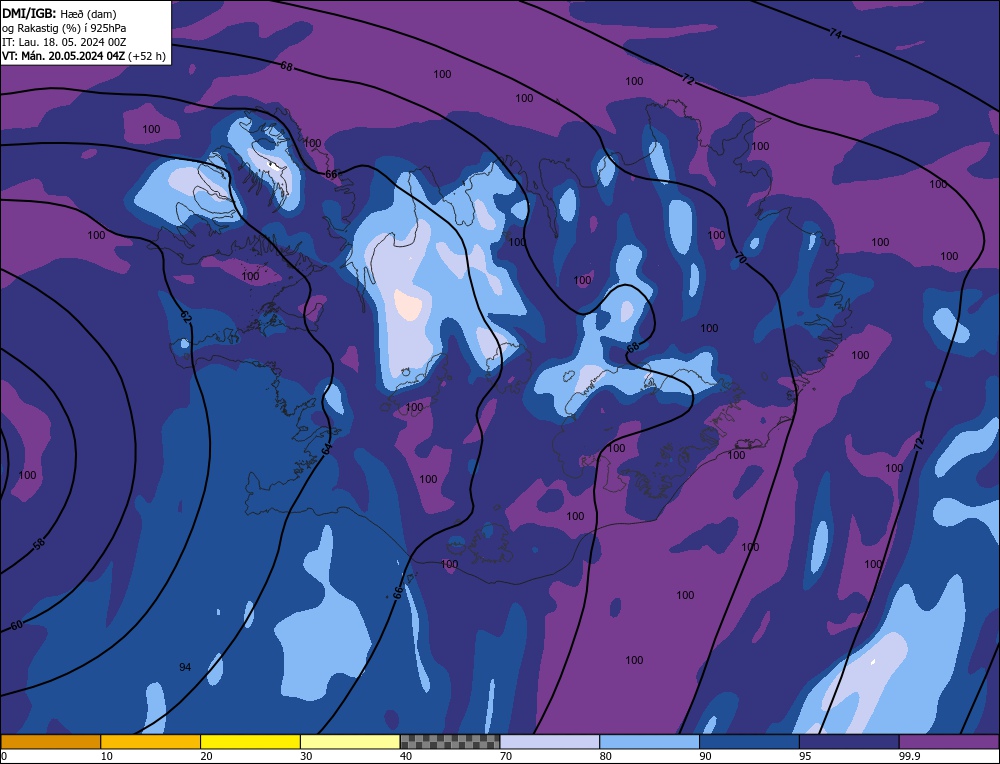Viewport: 1000px width, 764px height.
Task: Click the purple legend swatch above 99.9
Action: coord(949,741)
